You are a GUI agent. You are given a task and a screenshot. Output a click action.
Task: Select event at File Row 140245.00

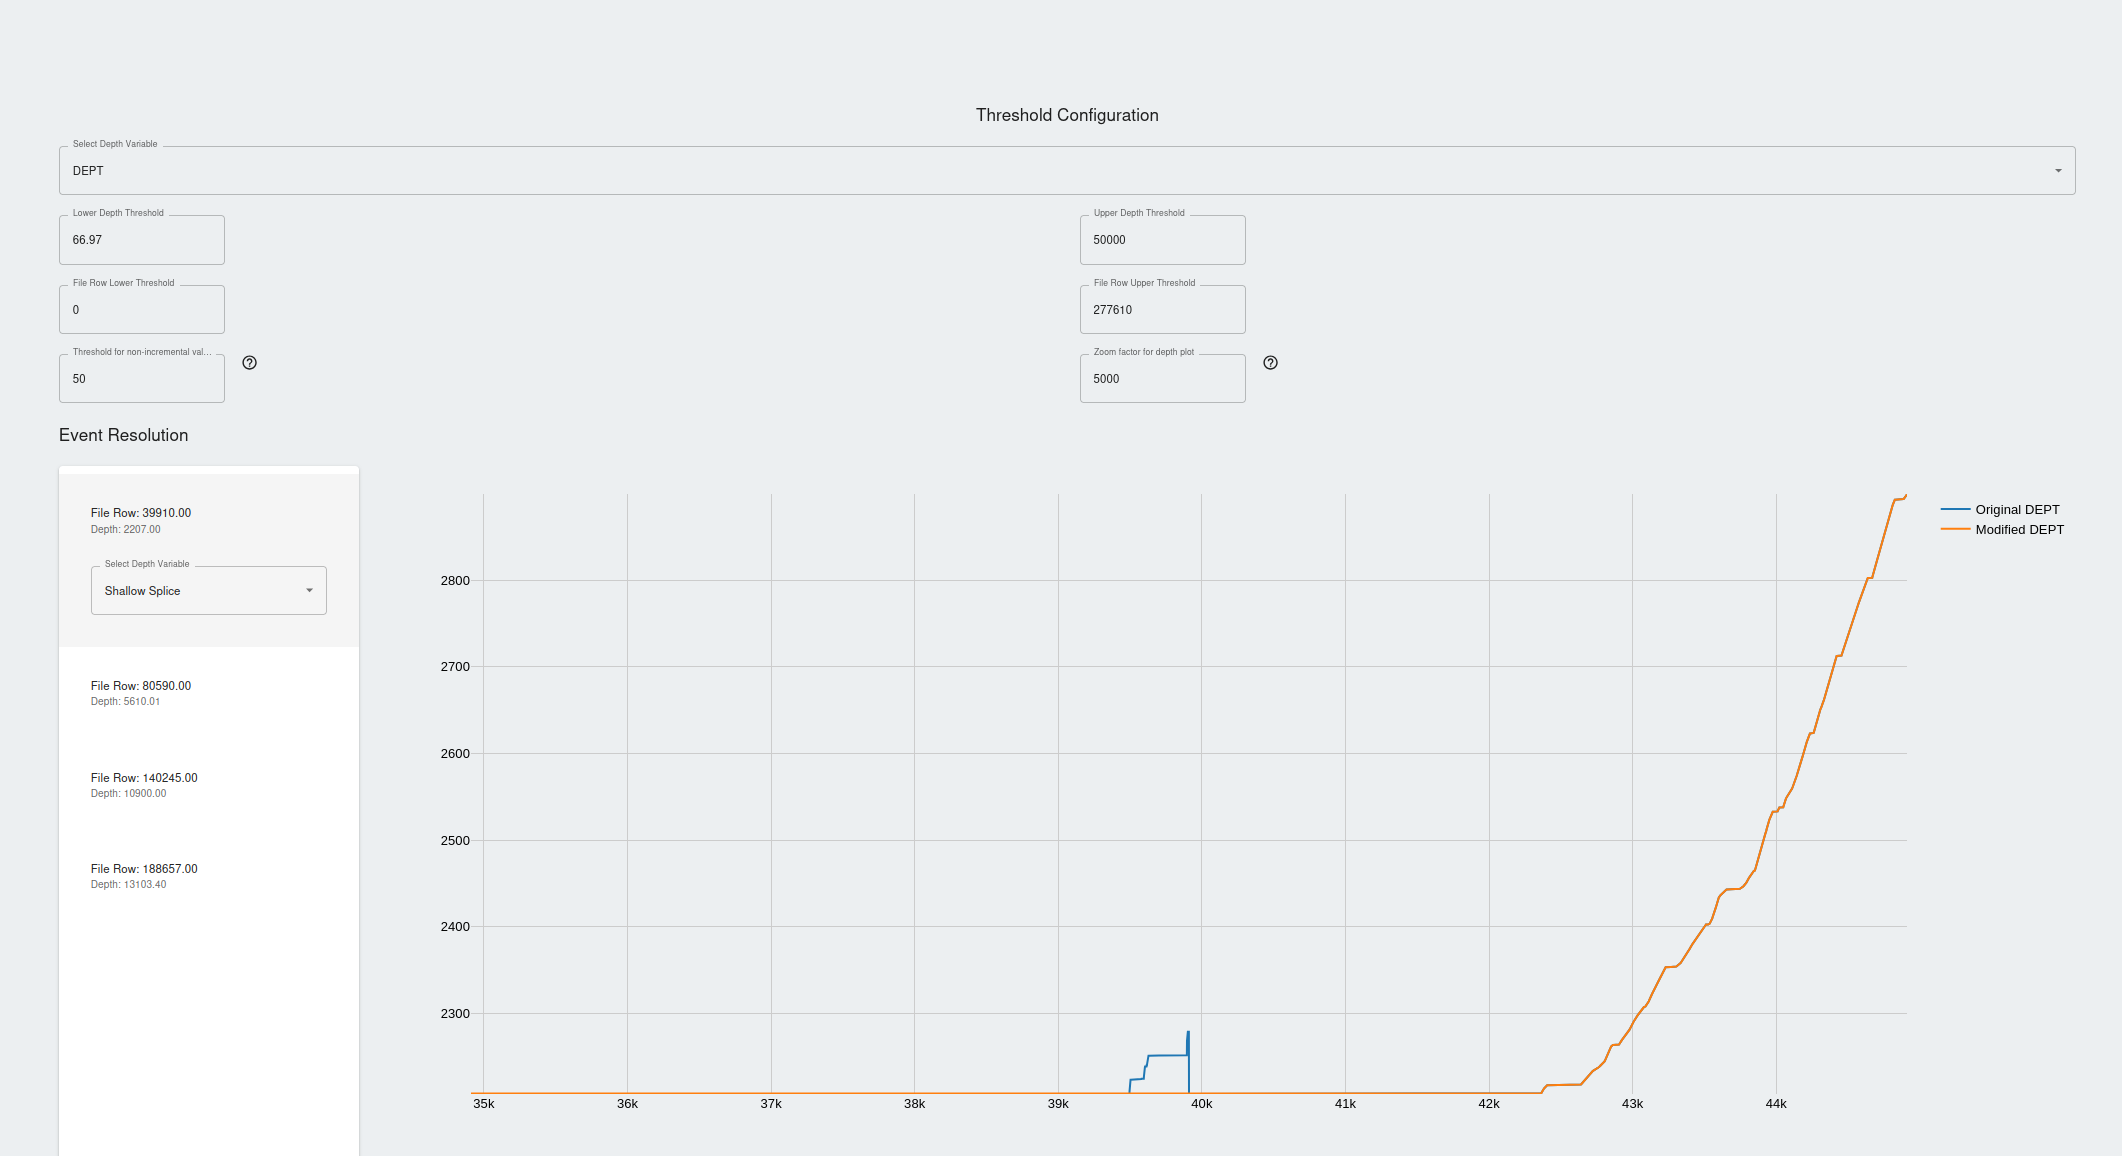tap(144, 784)
